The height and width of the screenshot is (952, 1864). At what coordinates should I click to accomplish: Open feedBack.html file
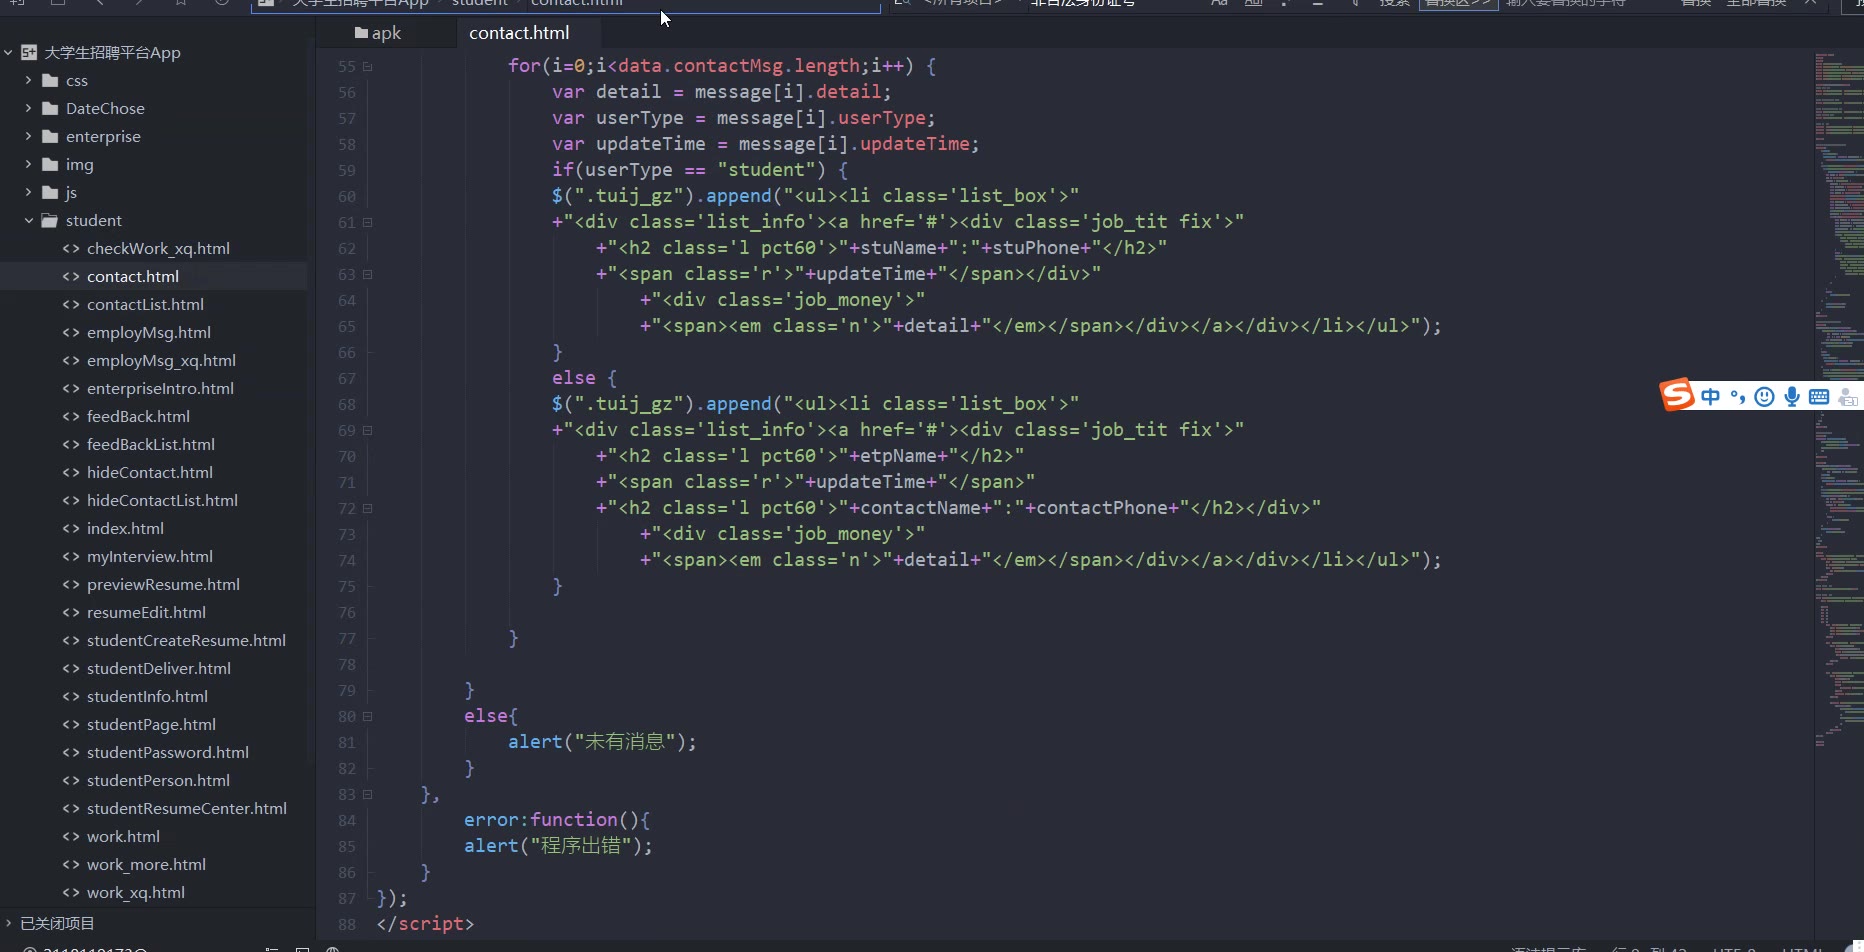coord(138,416)
